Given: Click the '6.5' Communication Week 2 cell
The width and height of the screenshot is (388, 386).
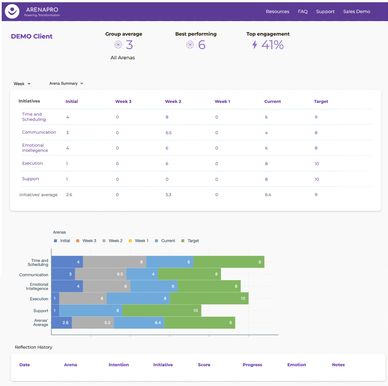Looking at the screenshot, I should pos(168,133).
